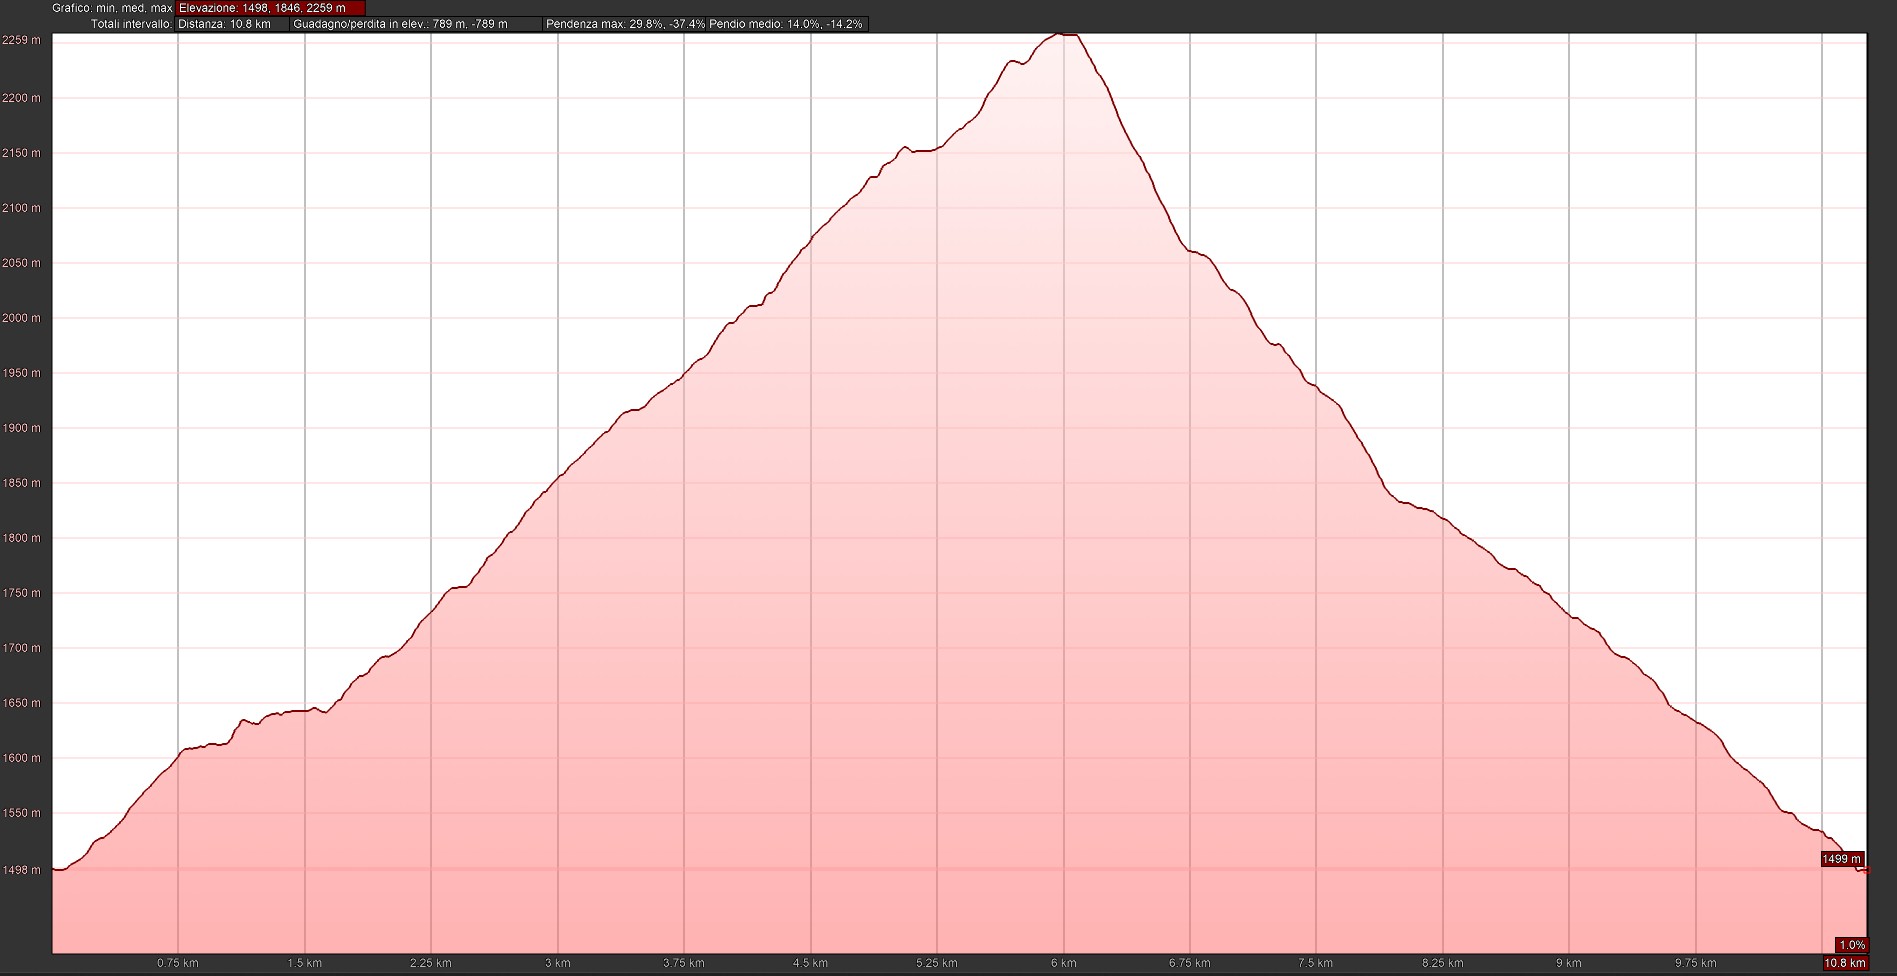1897x976 pixels.
Task: Click the 2000 m y-axis label
Action: [22, 318]
